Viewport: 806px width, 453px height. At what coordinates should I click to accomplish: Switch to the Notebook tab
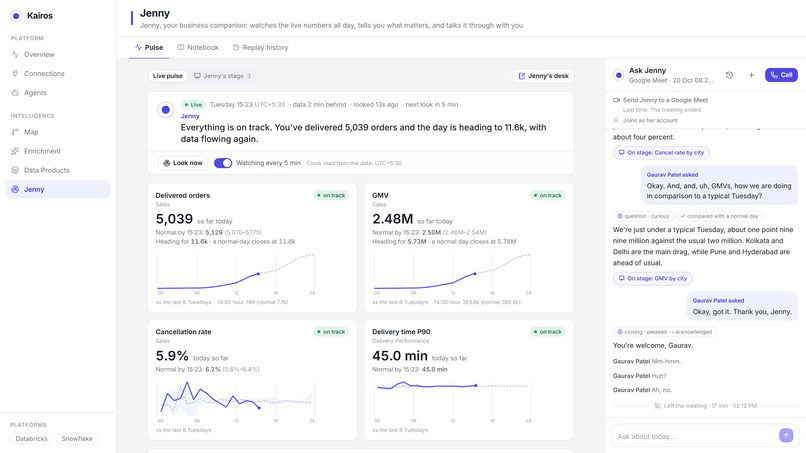[198, 47]
